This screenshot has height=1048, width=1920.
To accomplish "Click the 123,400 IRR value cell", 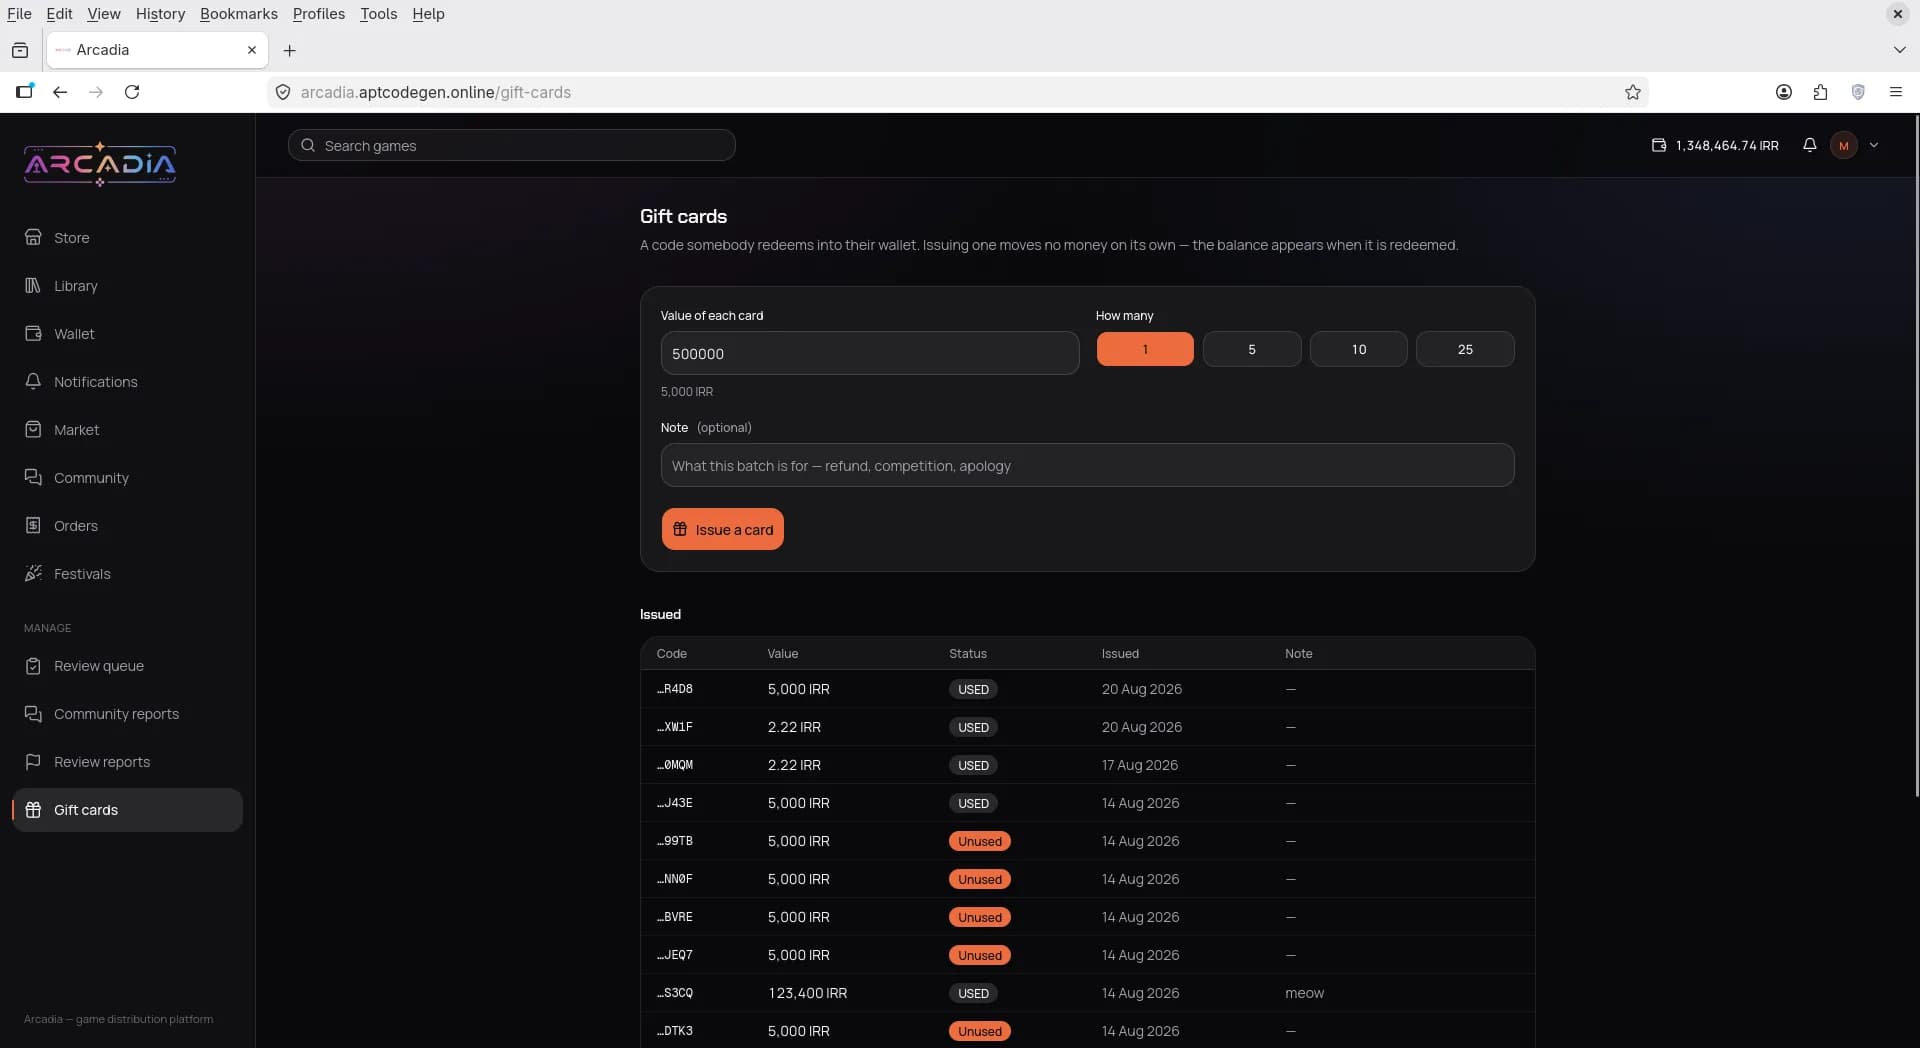I will [807, 993].
